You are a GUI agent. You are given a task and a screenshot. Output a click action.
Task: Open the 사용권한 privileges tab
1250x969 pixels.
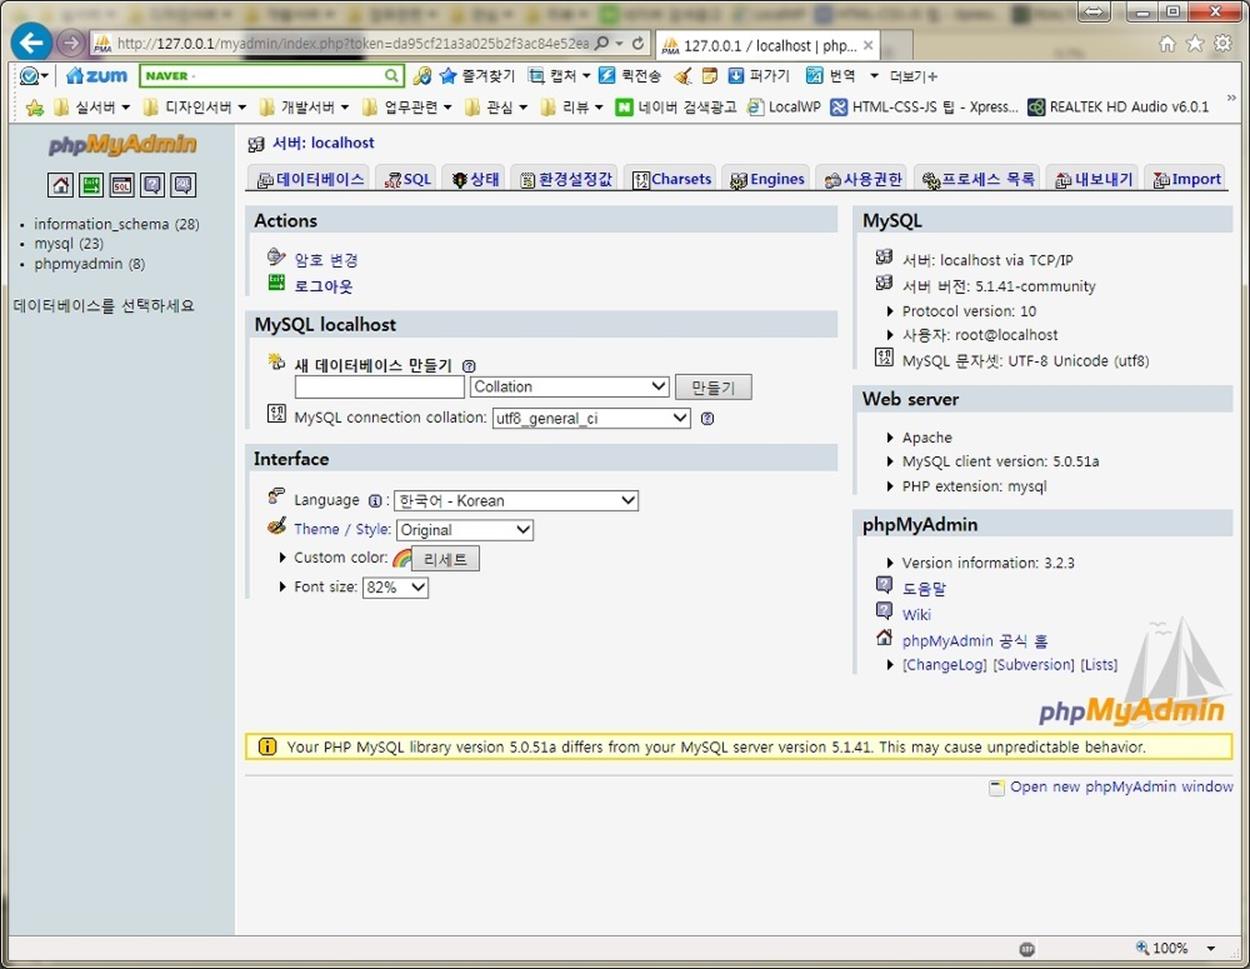pos(863,179)
